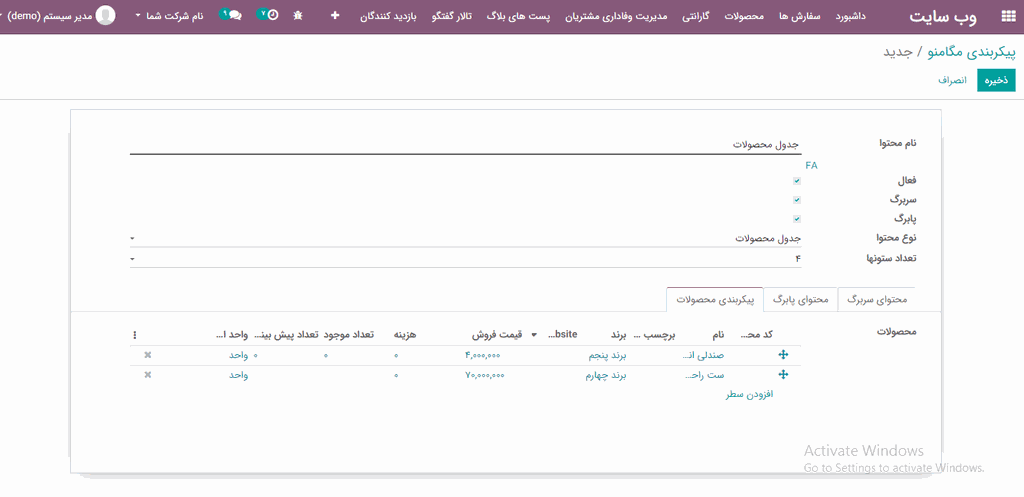The width and height of the screenshot is (1024, 497).
Task: Open داشبورد menu
Action: (851, 14)
